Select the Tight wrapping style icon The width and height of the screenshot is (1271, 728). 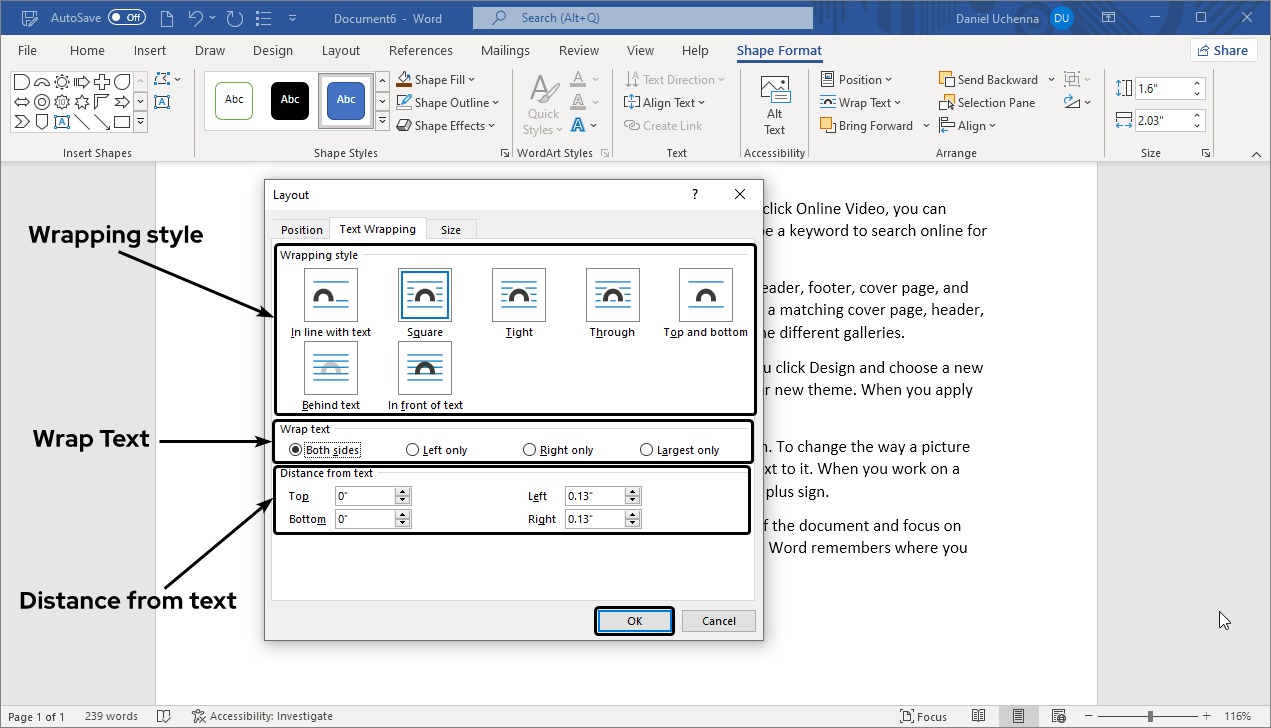coord(518,295)
